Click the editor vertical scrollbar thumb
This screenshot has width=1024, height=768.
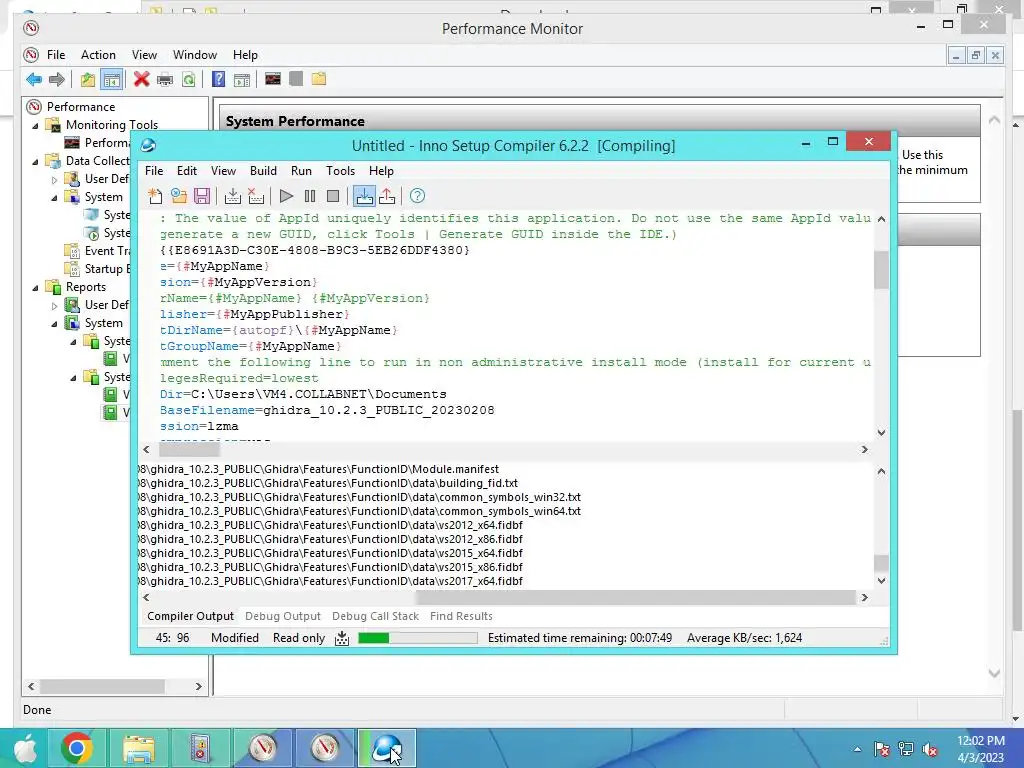[x=881, y=270]
